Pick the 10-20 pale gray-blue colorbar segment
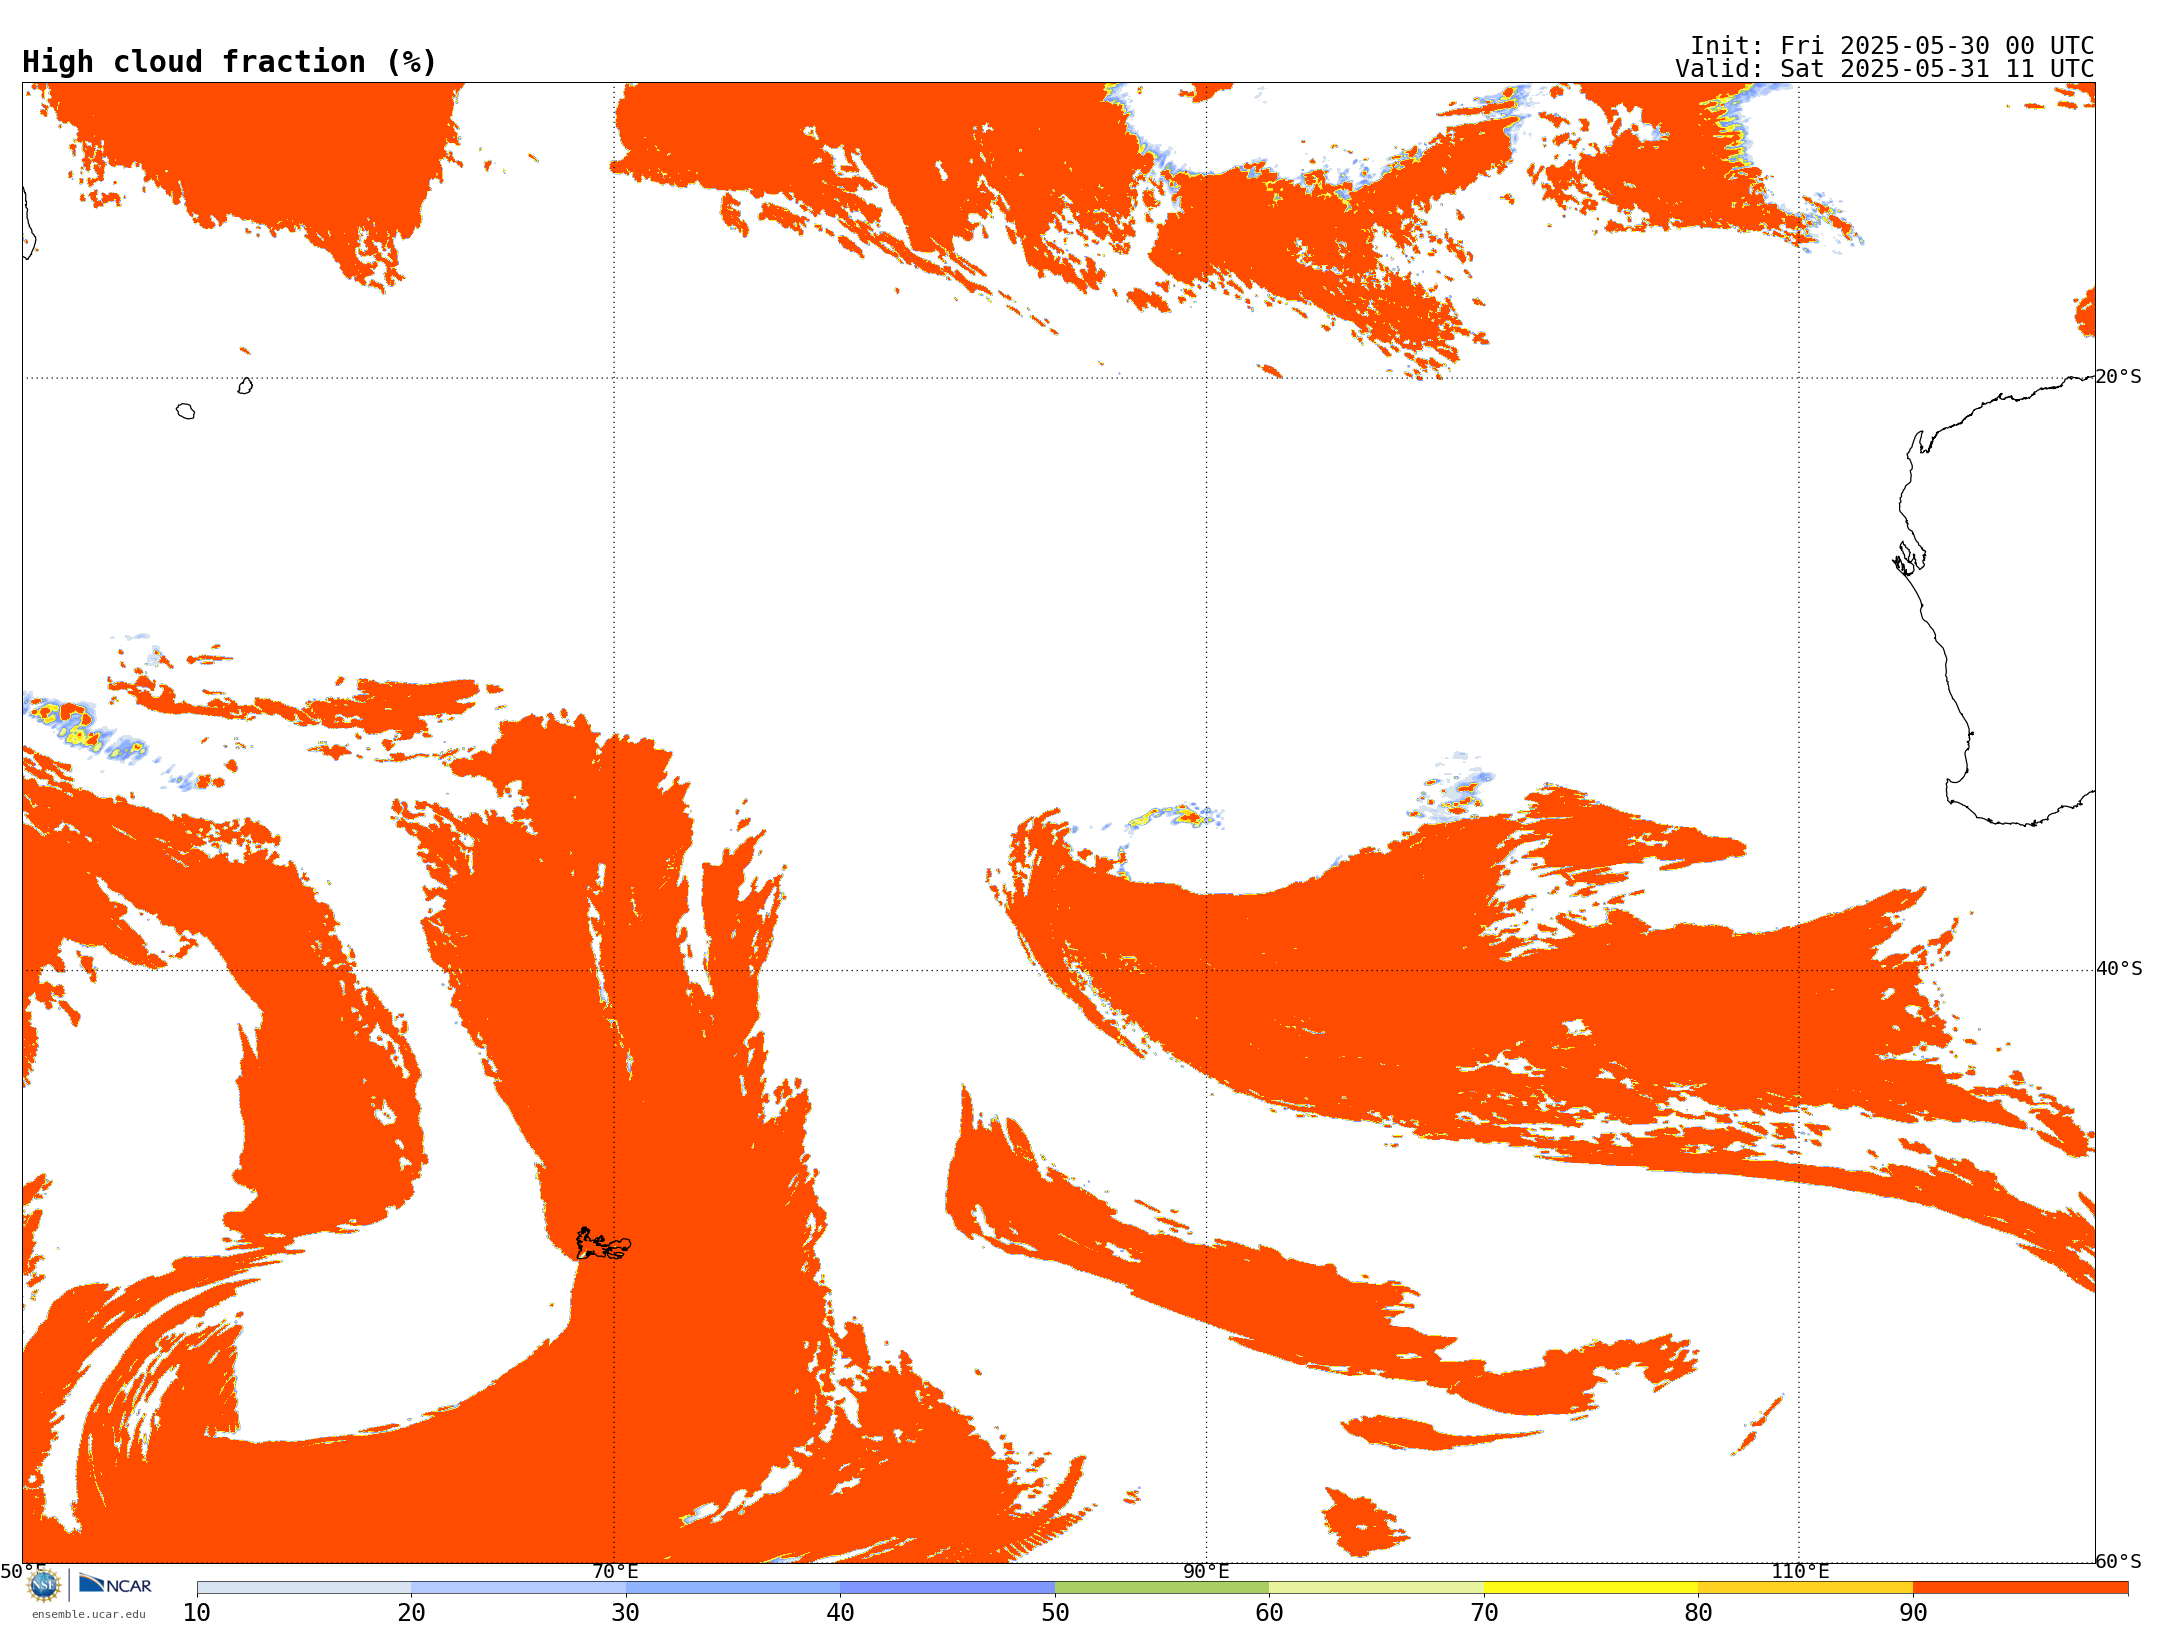Viewport: 2160px width, 1626px height. click(304, 1587)
